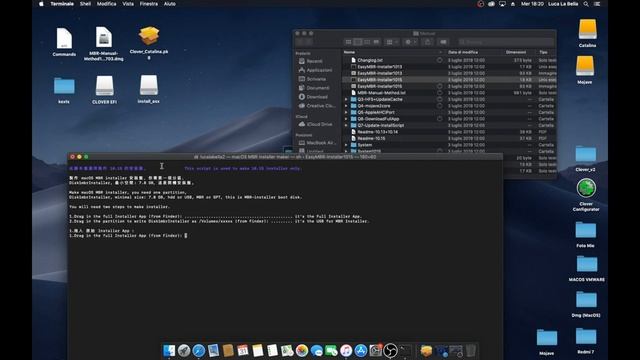Click the Finder search field
The image size is (640, 360).
(505, 42)
